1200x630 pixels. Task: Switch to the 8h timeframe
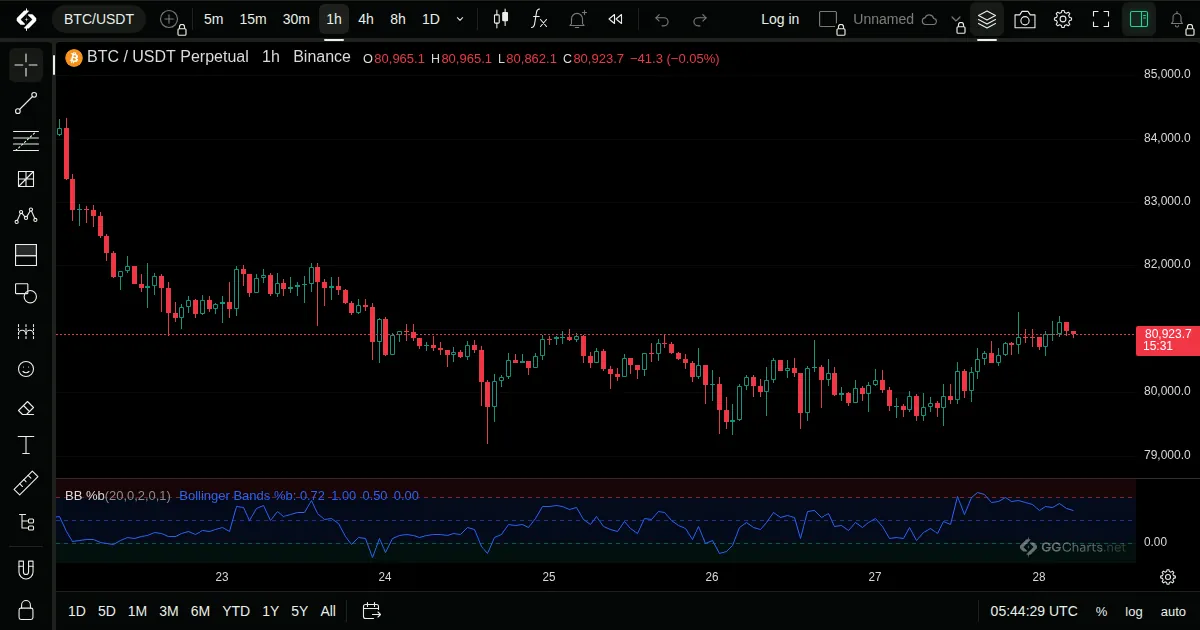click(x=398, y=19)
